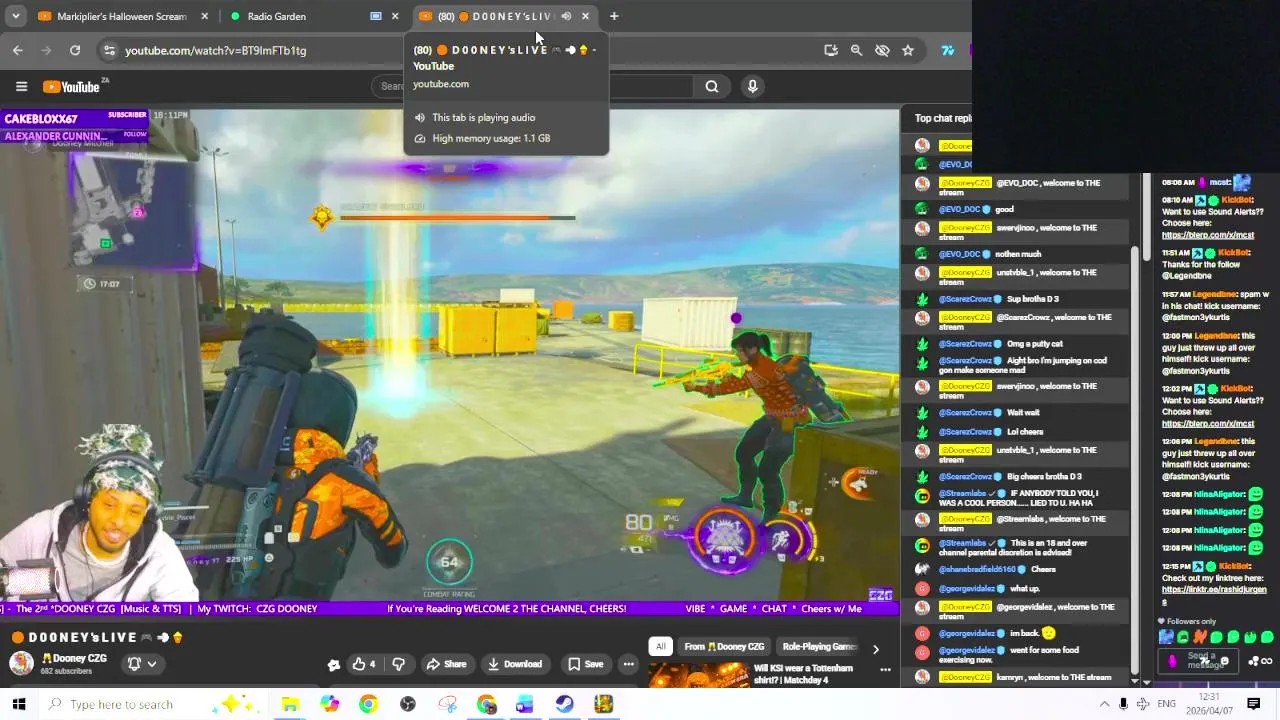The height and width of the screenshot is (720, 1280).
Task: Open File Explorer from the taskbar
Action: click(x=290, y=704)
